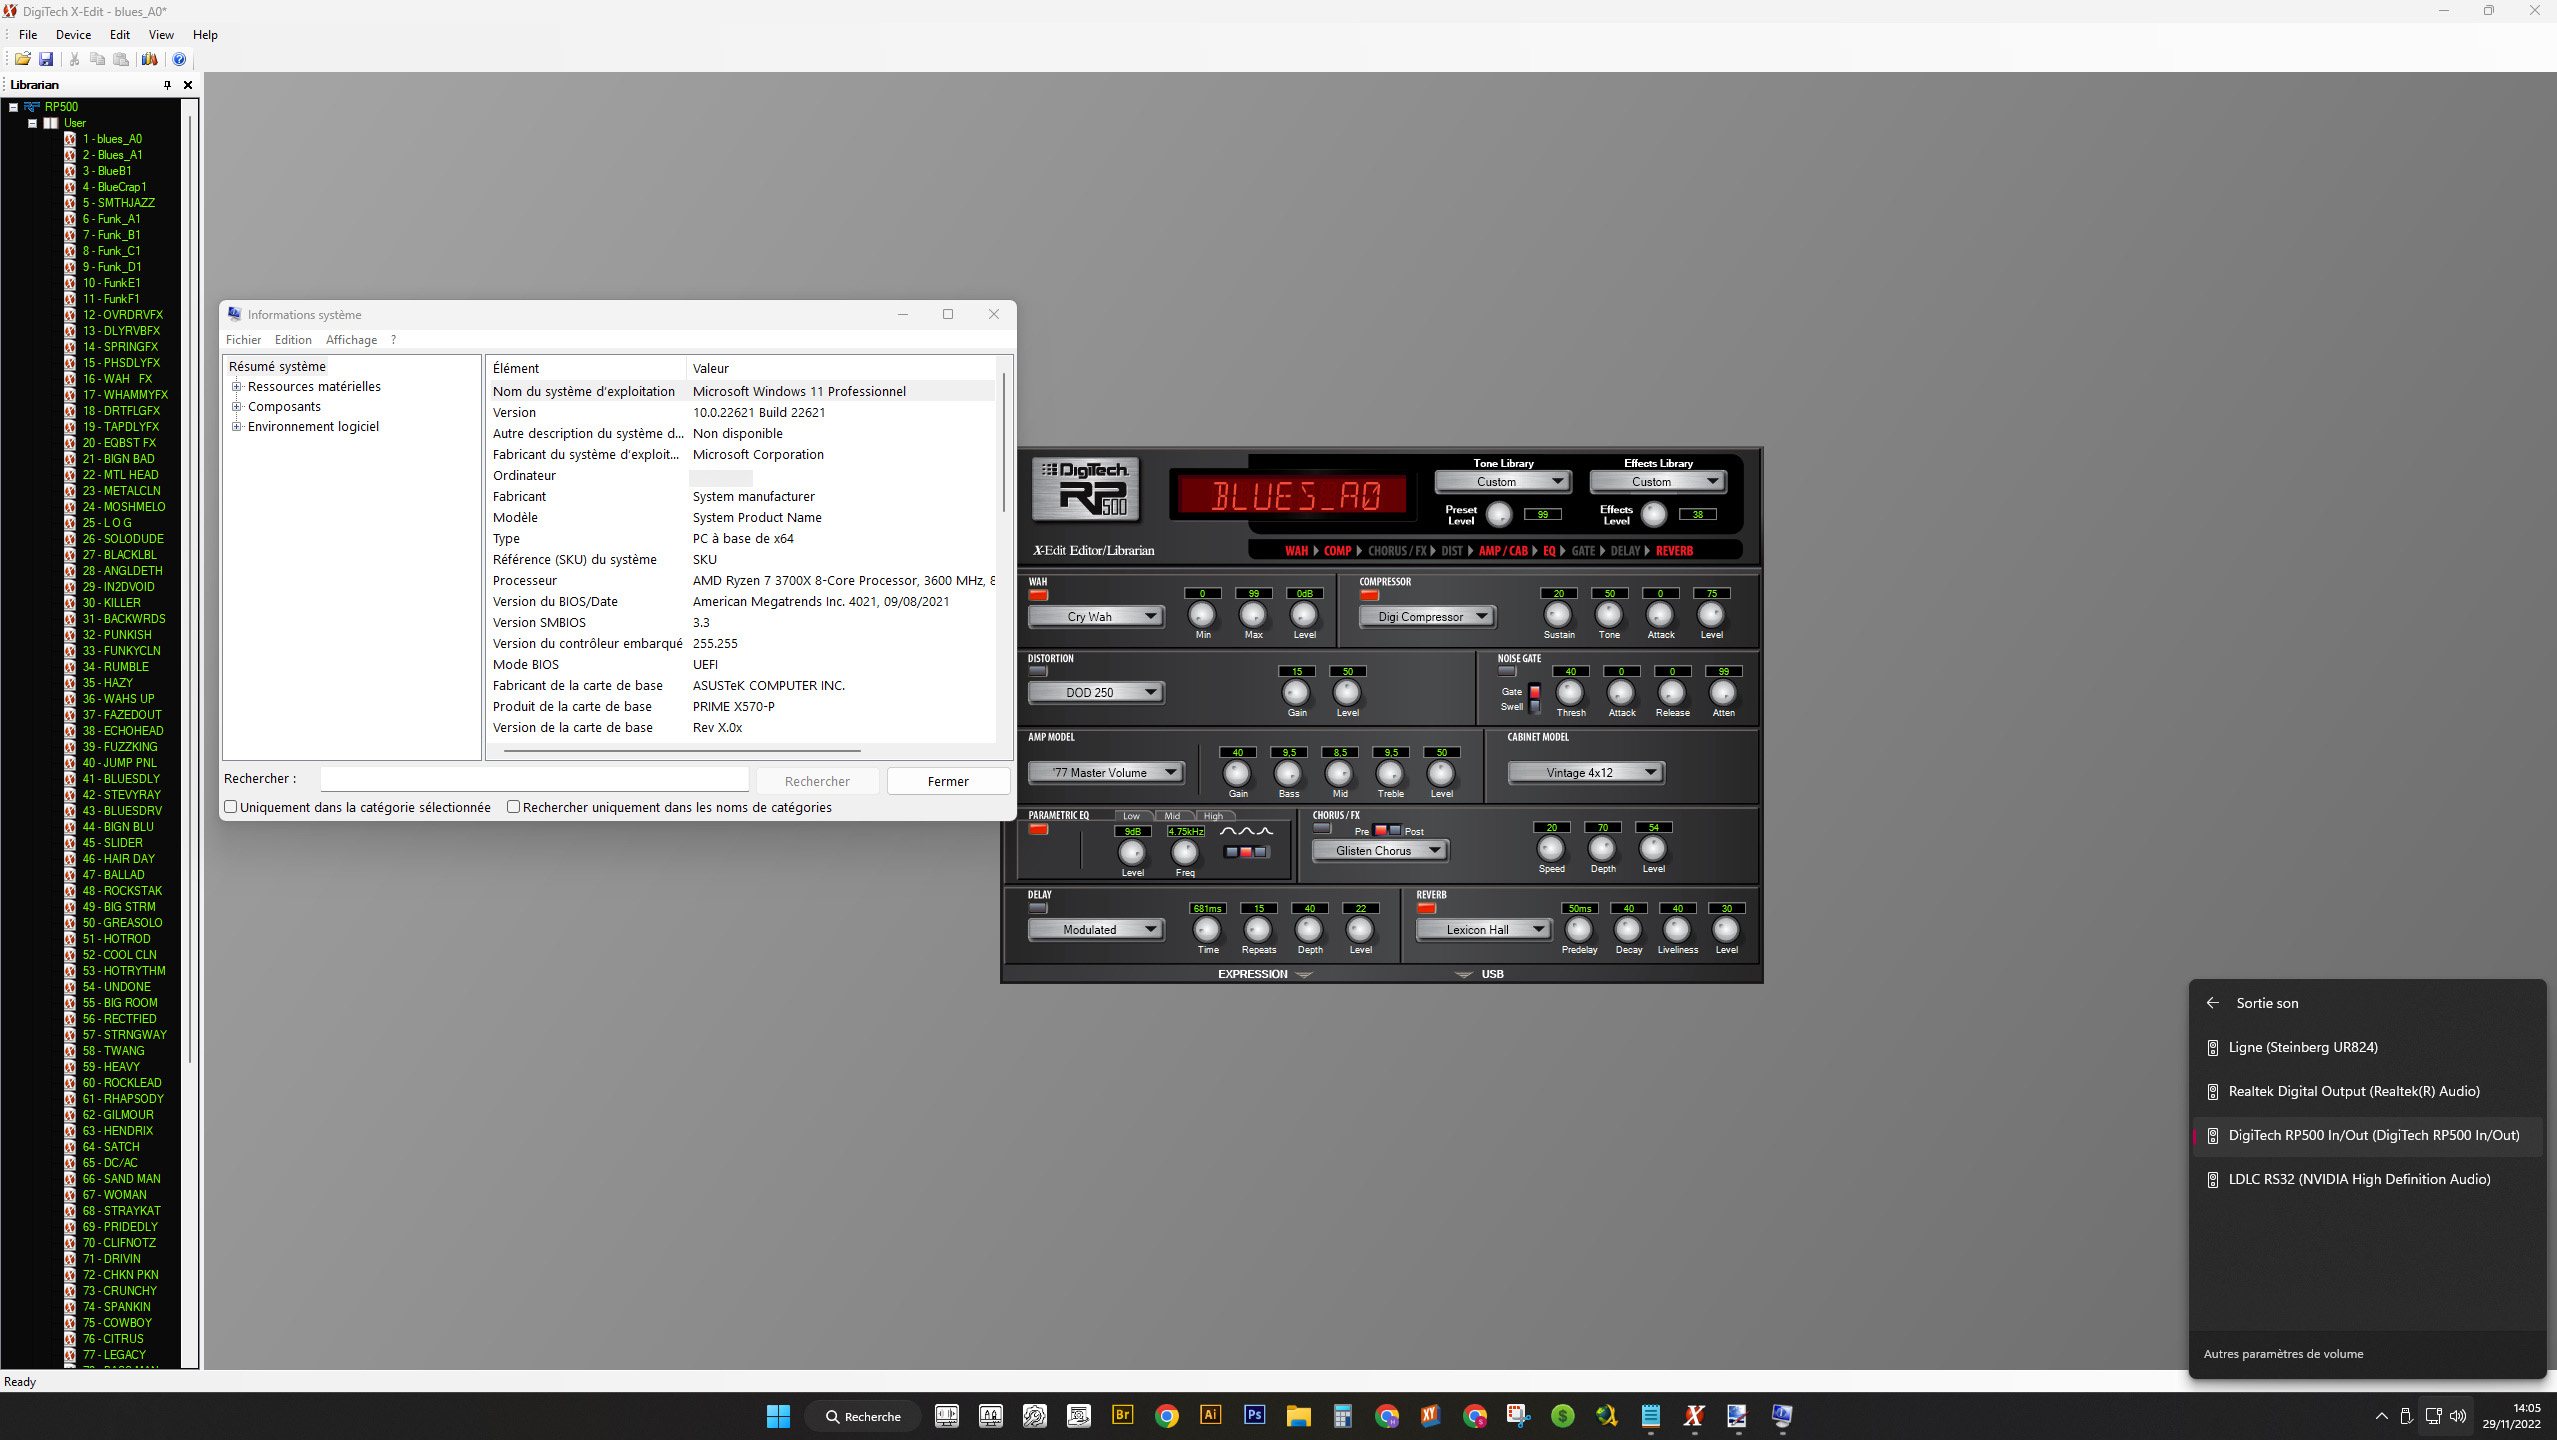Click the DigiTech RP500 logo

click(x=1085, y=489)
